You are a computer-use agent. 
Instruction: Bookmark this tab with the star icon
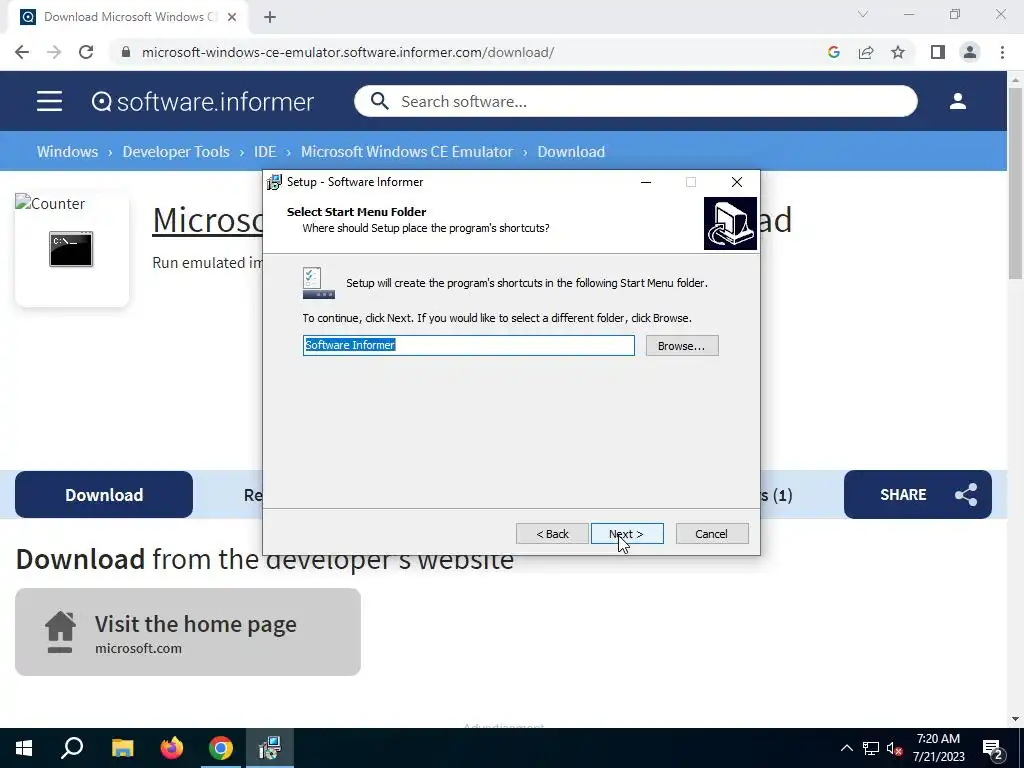(898, 52)
